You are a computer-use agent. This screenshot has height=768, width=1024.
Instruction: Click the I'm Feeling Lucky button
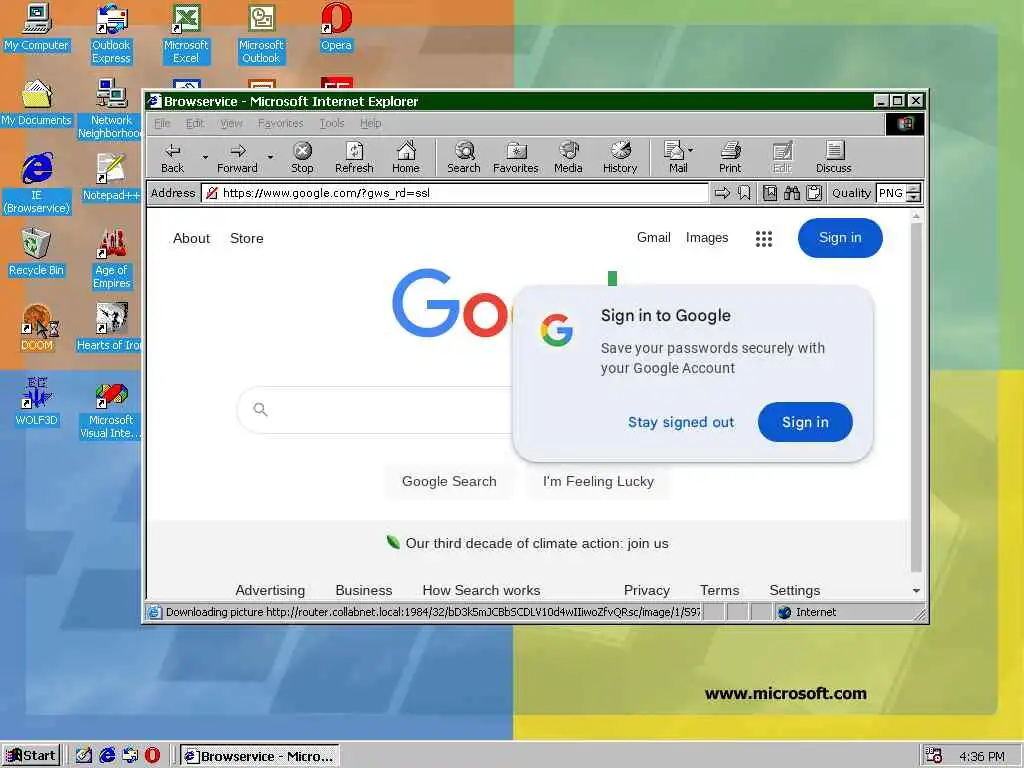pyautogui.click(x=598, y=481)
